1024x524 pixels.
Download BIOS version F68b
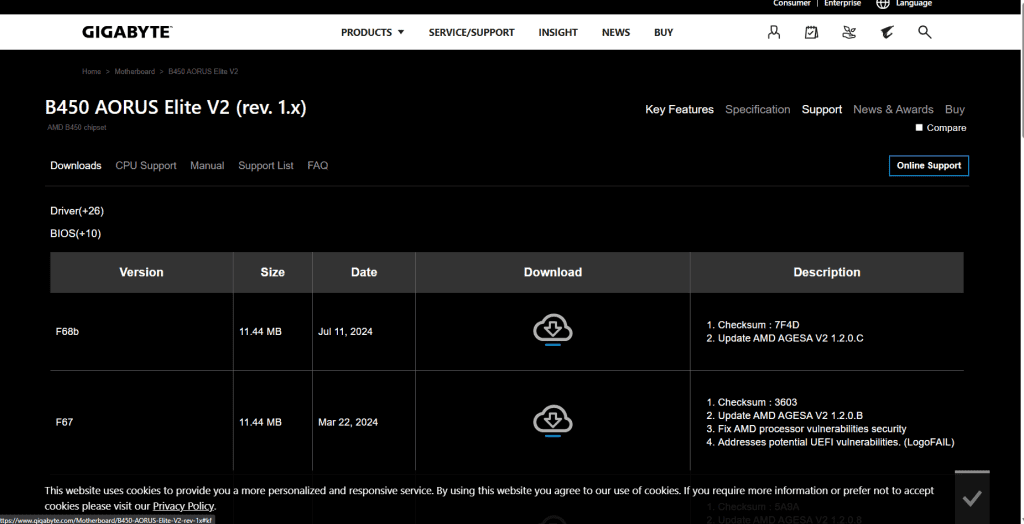pos(552,330)
